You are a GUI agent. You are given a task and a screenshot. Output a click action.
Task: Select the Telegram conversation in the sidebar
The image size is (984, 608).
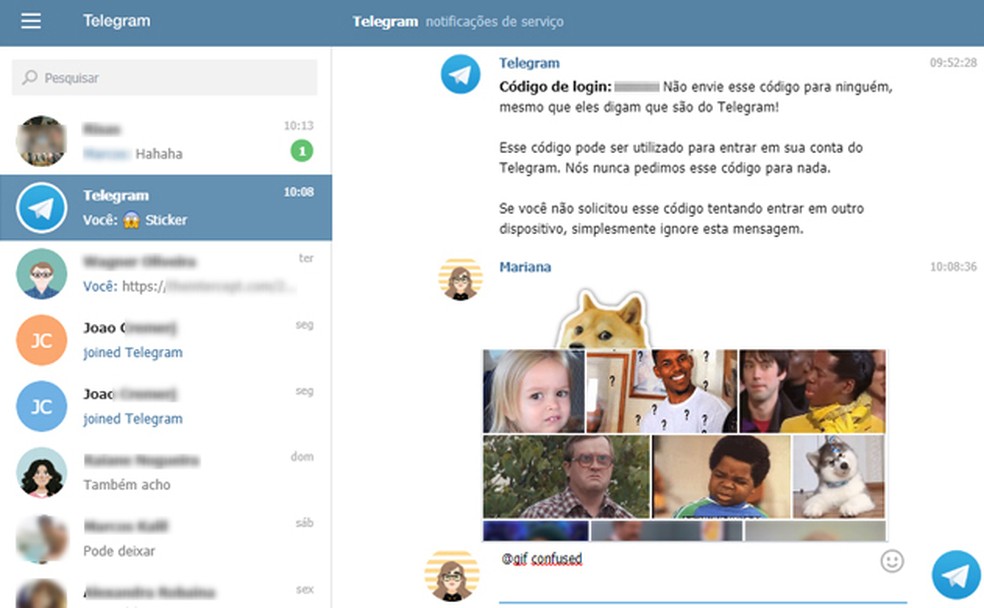pyautogui.click(x=165, y=207)
